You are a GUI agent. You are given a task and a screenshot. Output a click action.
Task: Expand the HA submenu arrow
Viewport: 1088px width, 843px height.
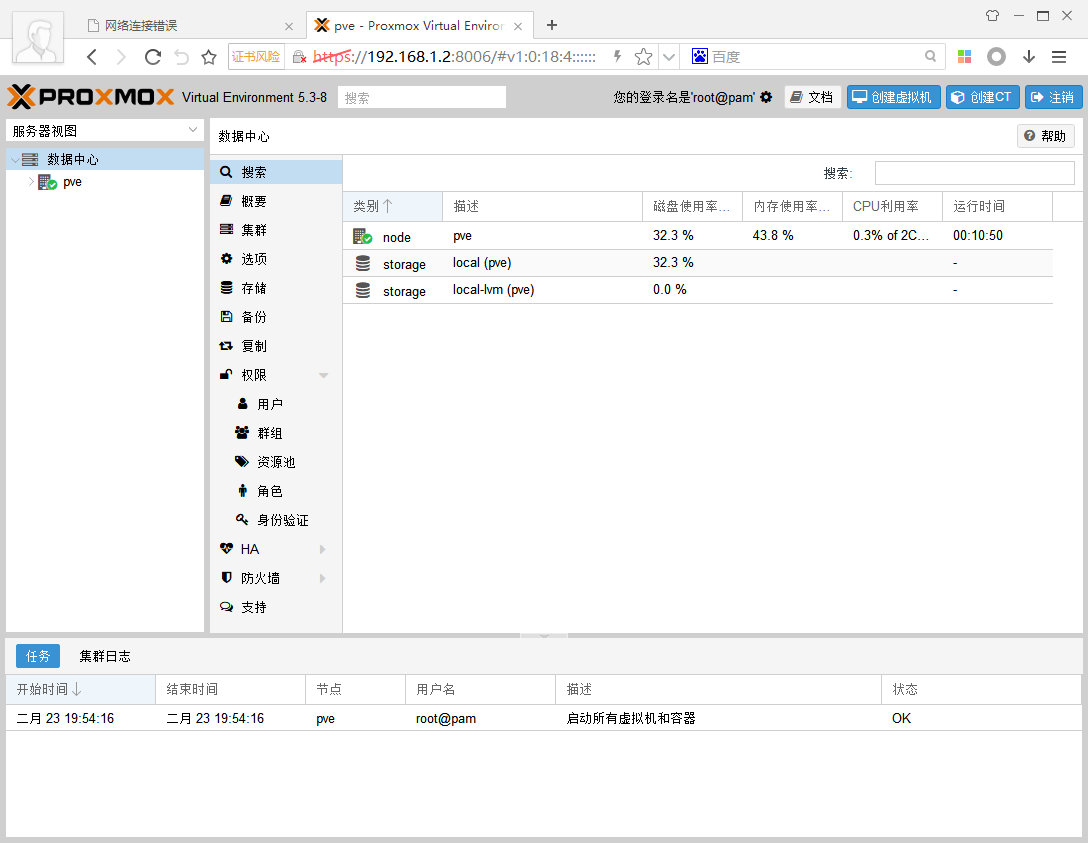(x=322, y=549)
